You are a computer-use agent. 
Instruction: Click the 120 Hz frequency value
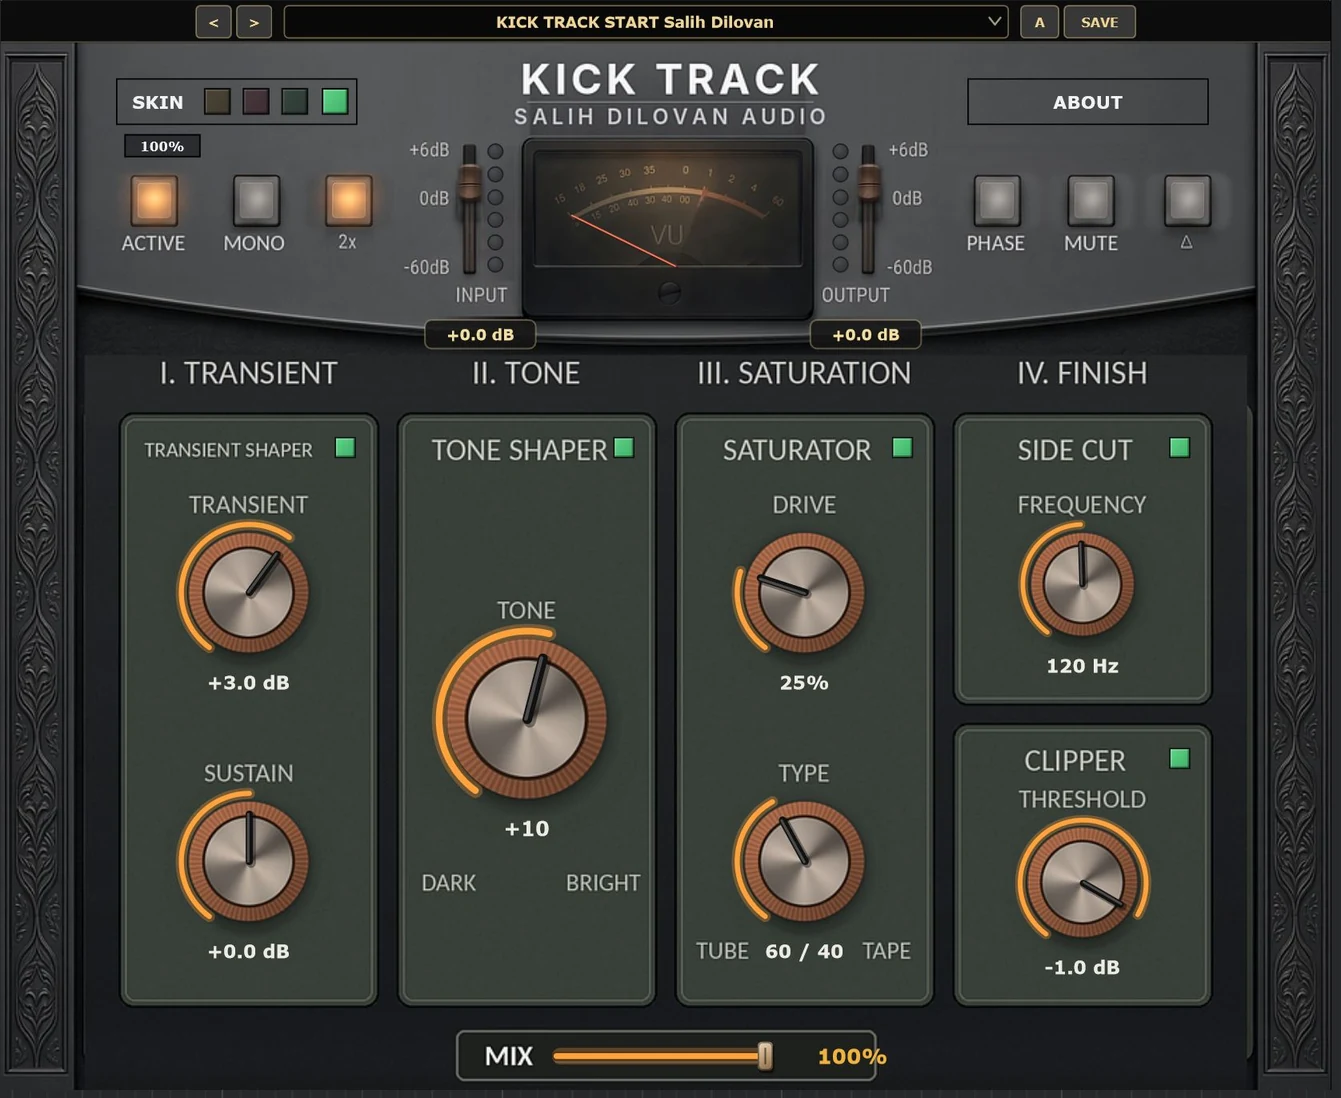pyautogui.click(x=1082, y=666)
